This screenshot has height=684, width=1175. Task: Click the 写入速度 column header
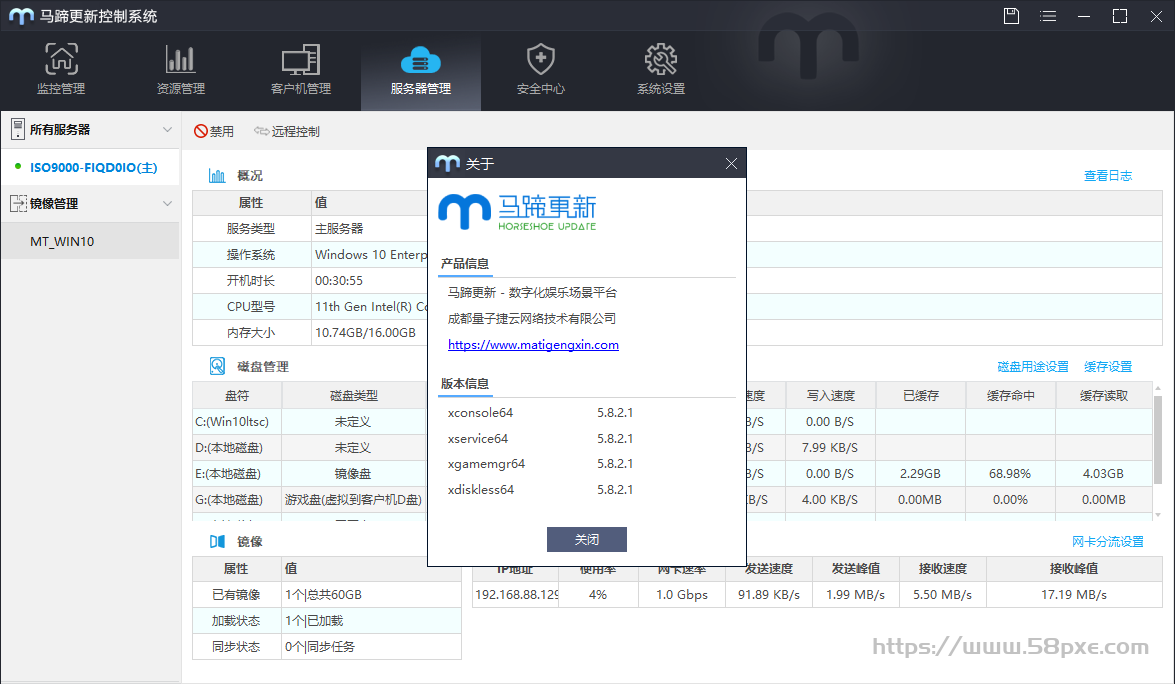830,396
